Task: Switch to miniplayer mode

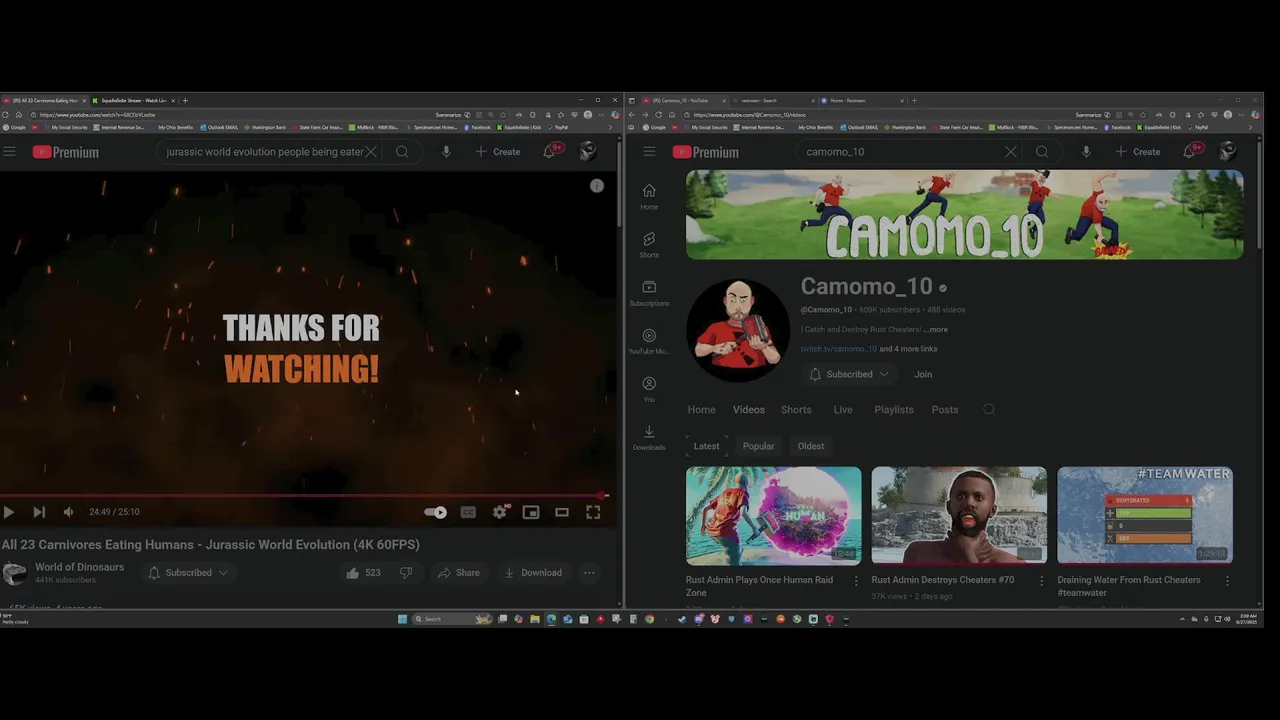Action: pos(531,512)
